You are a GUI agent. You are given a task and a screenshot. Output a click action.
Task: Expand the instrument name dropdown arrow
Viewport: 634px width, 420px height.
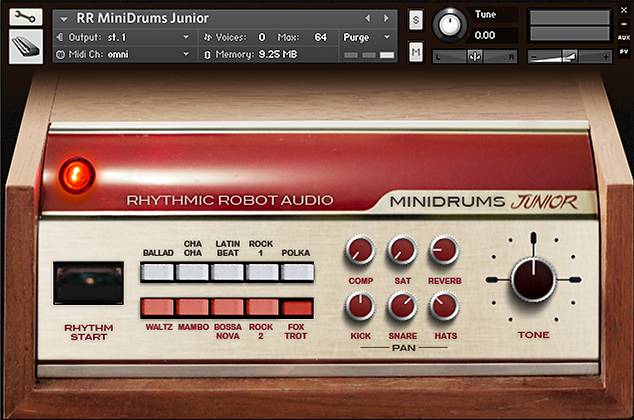click(63, 19)
